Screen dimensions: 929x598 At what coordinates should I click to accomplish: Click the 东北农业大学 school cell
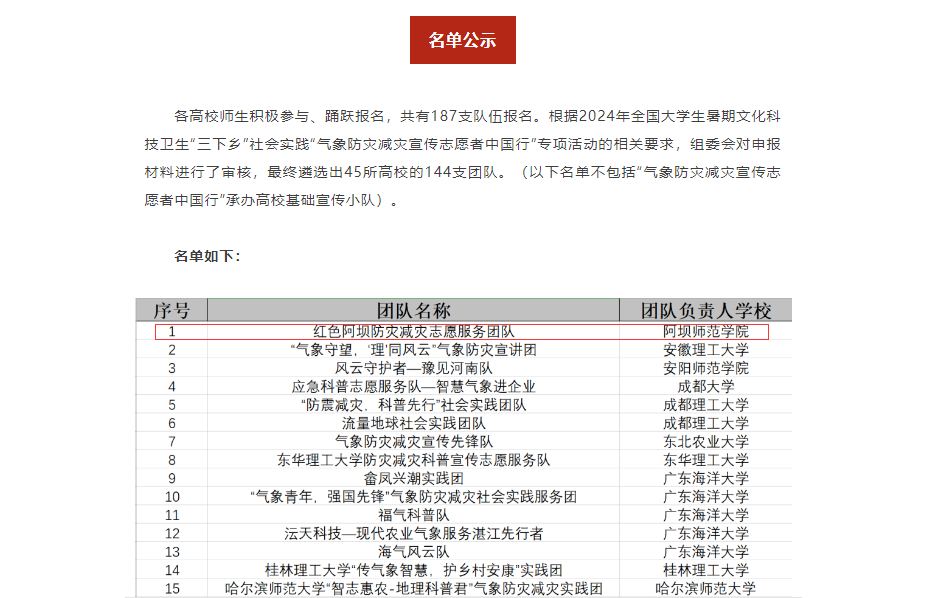705,441
